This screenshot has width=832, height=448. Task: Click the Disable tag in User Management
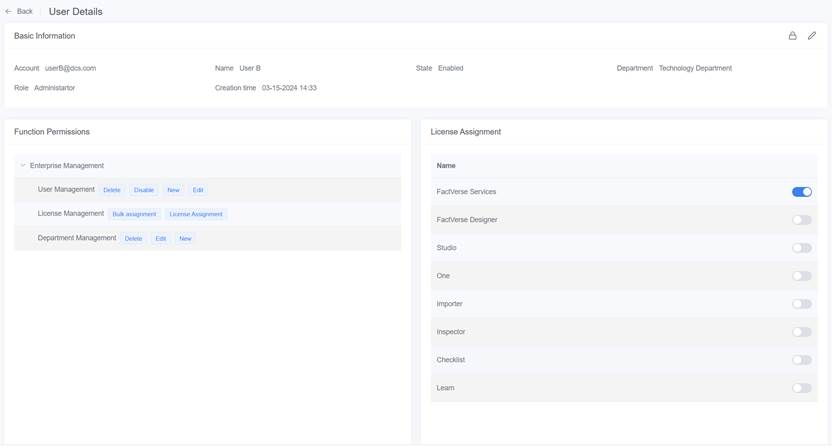[x=144, y=190]
